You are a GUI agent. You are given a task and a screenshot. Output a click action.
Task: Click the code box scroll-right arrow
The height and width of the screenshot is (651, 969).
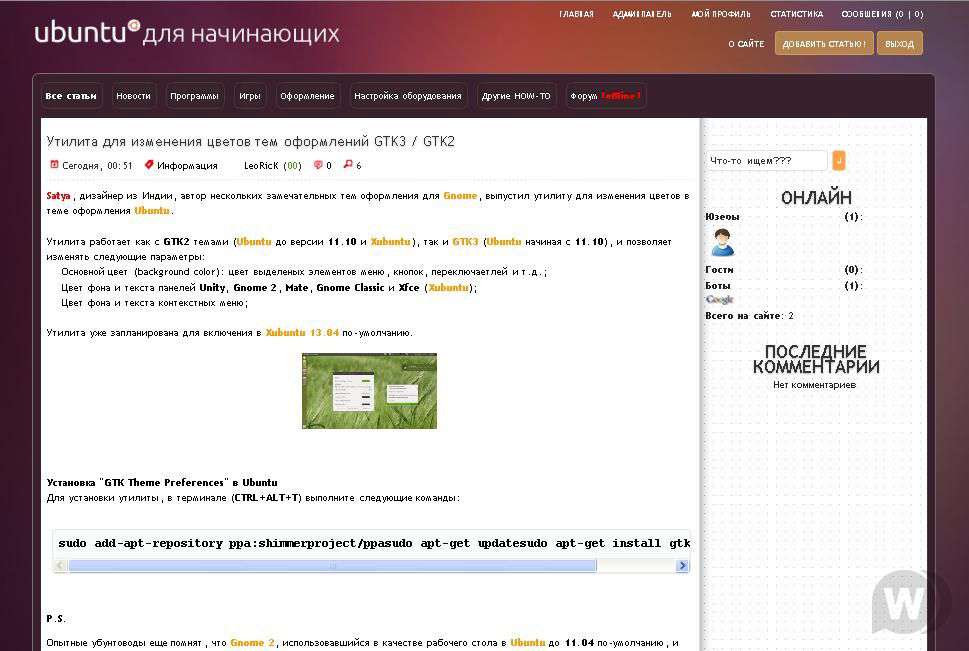coord(682,566)
